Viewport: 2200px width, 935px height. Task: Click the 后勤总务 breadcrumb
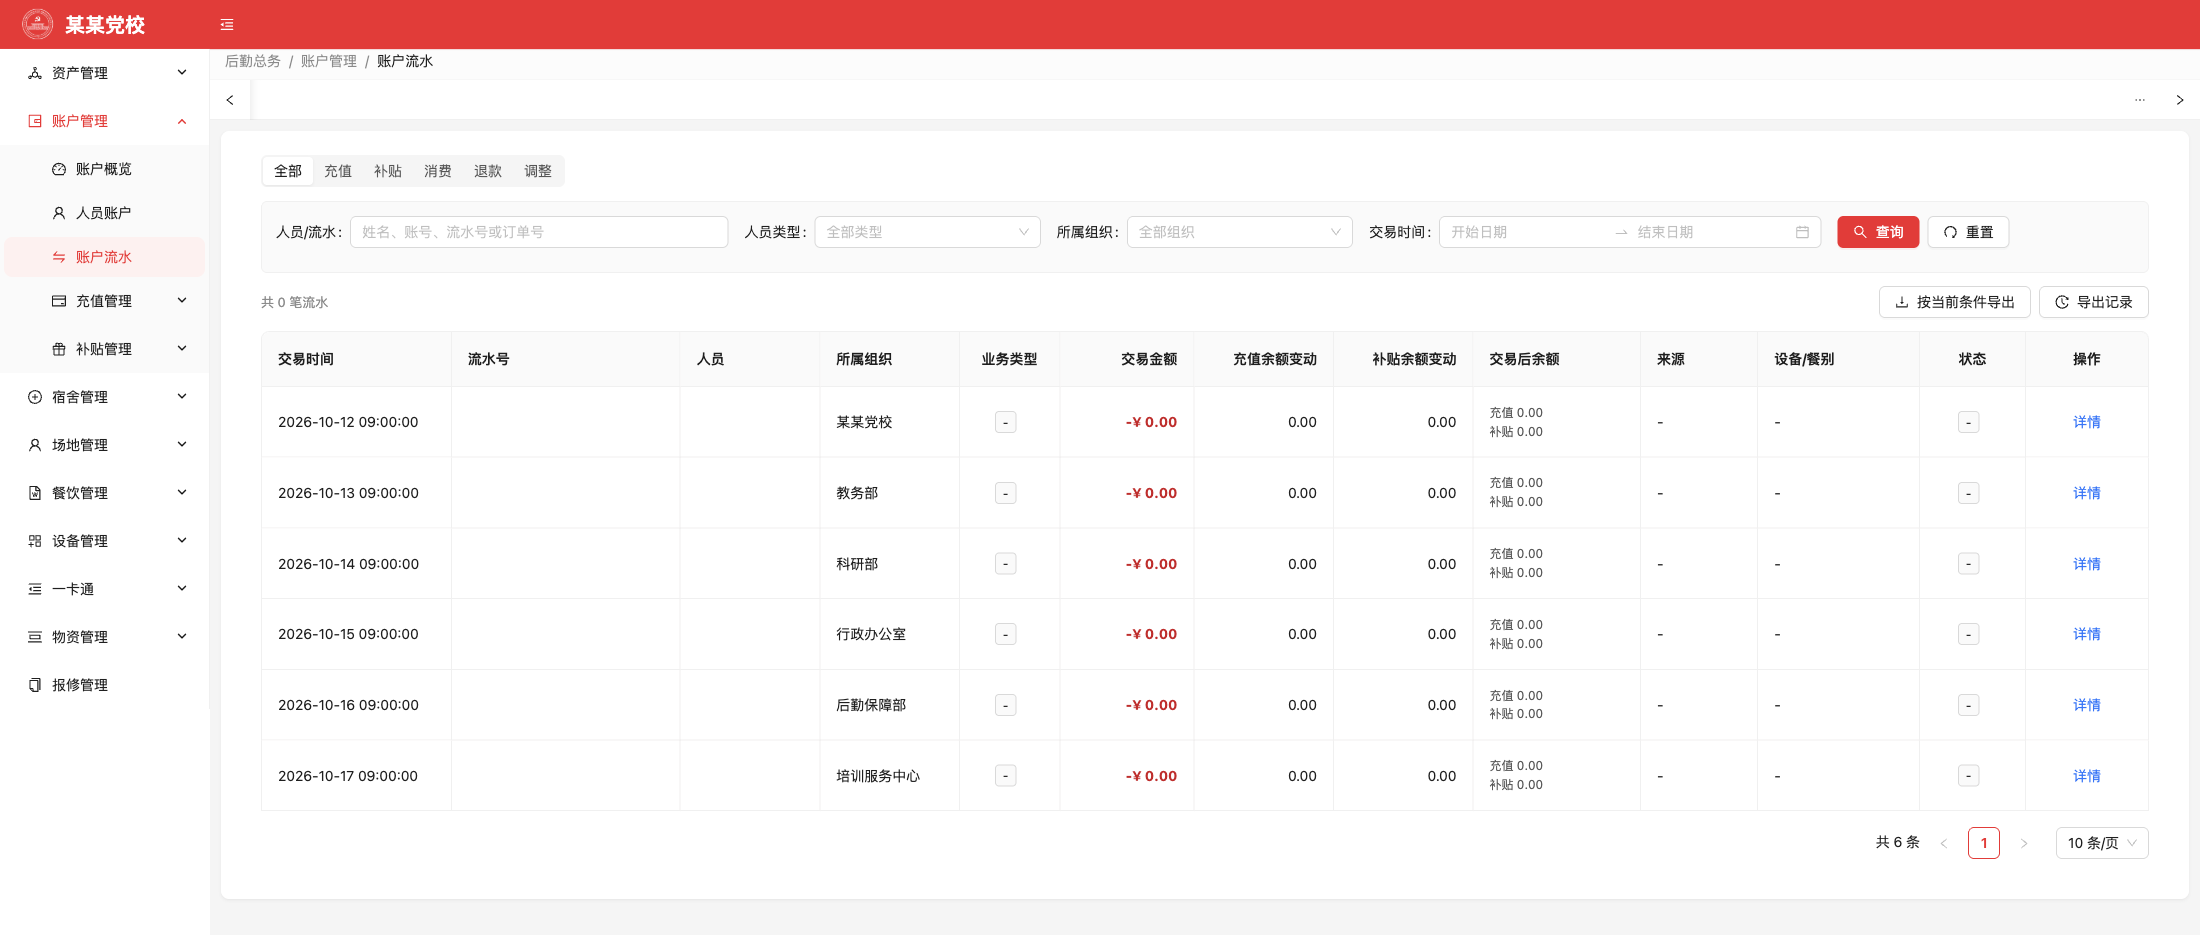[x=253, y=61]
